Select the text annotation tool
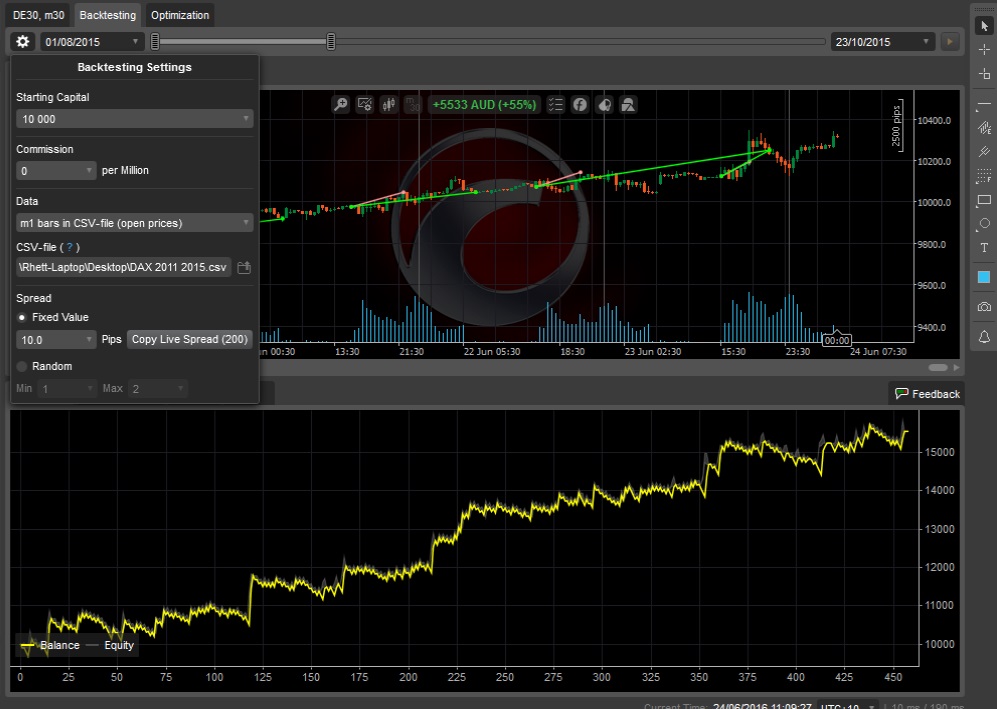 (x=984, y=248)
